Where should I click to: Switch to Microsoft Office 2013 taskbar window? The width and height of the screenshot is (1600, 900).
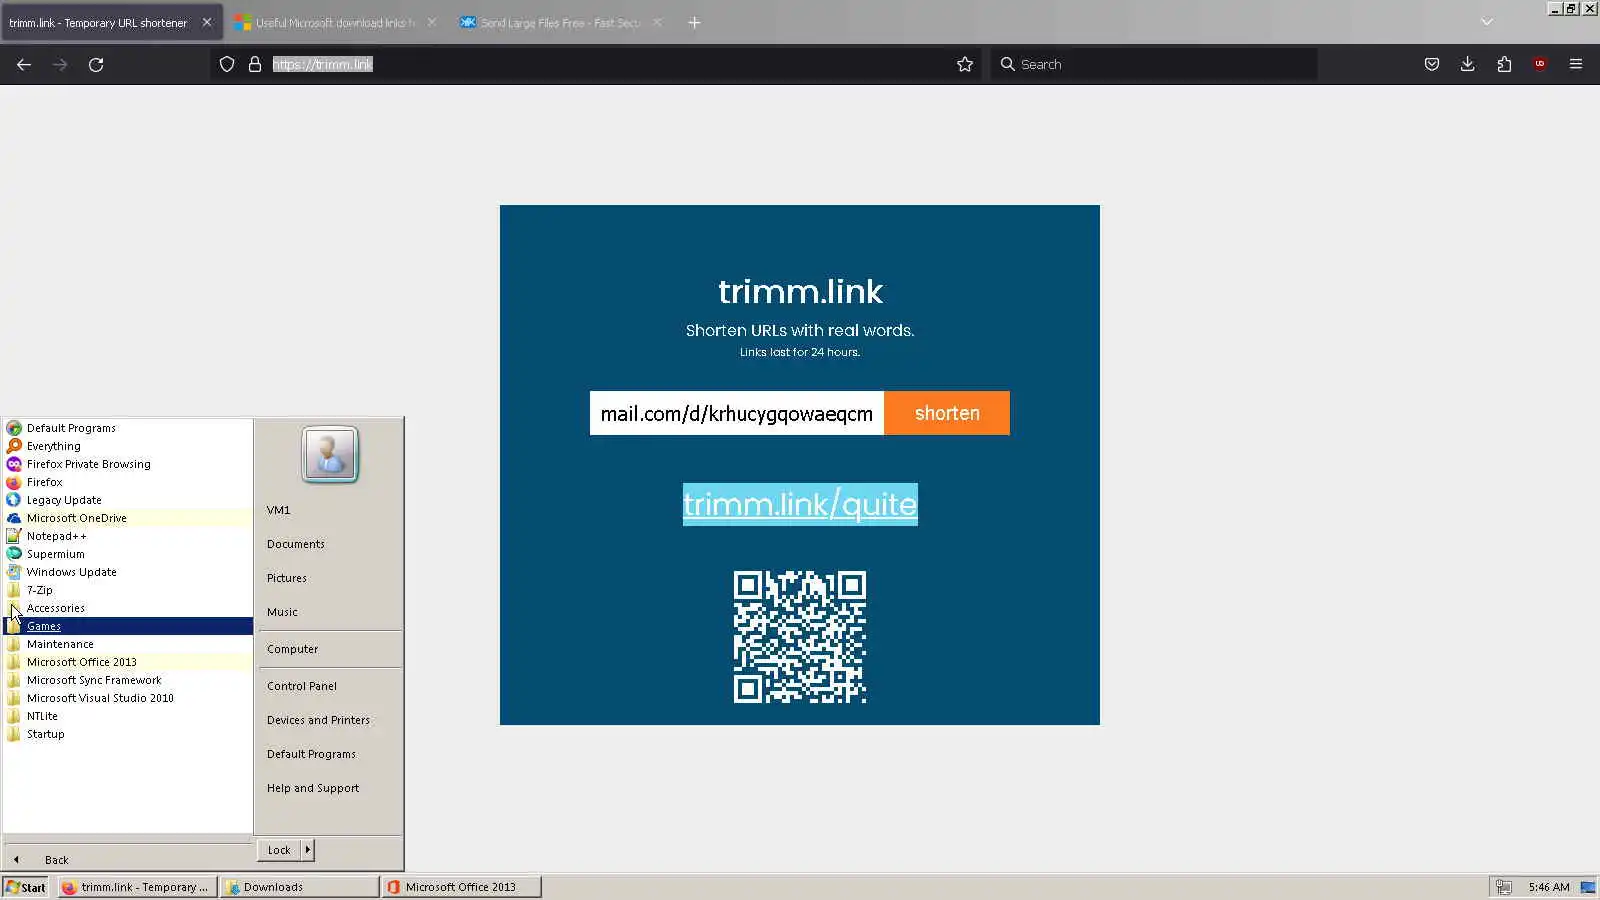(462, 887)
